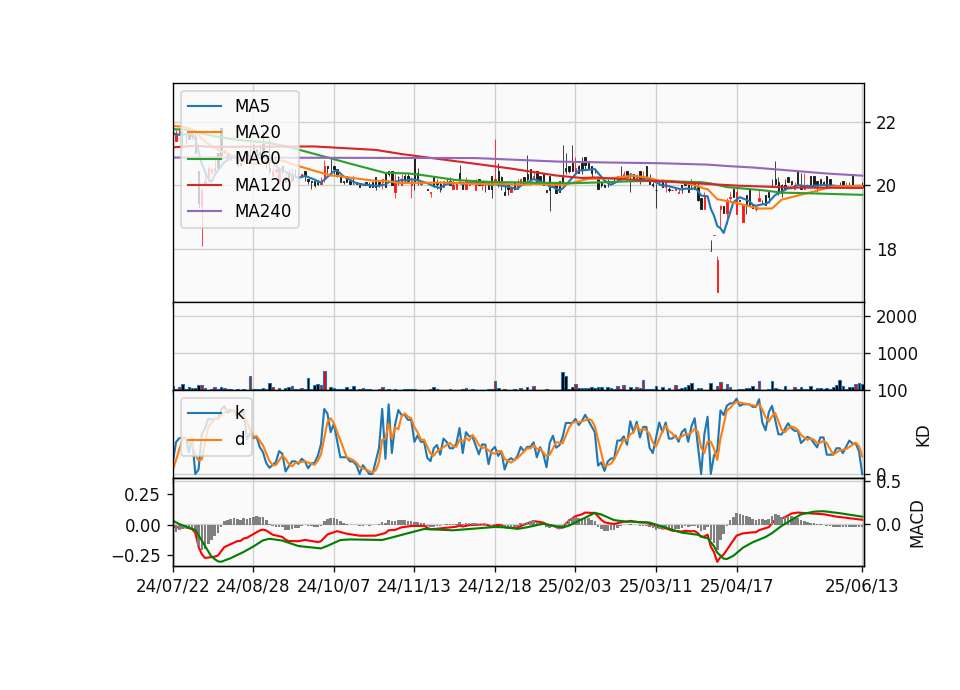Click the MACD left axis value 0.00
Image resolution: width=960 pixels, height=690 pixels.
click(142, 525)
